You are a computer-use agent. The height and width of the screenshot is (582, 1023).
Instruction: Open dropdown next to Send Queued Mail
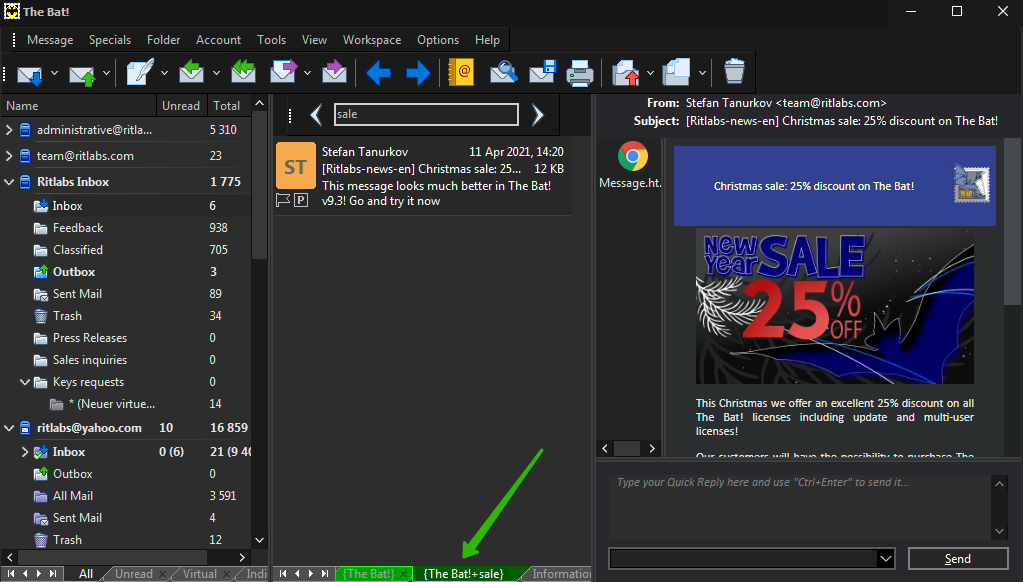click(x=106, y=73)
